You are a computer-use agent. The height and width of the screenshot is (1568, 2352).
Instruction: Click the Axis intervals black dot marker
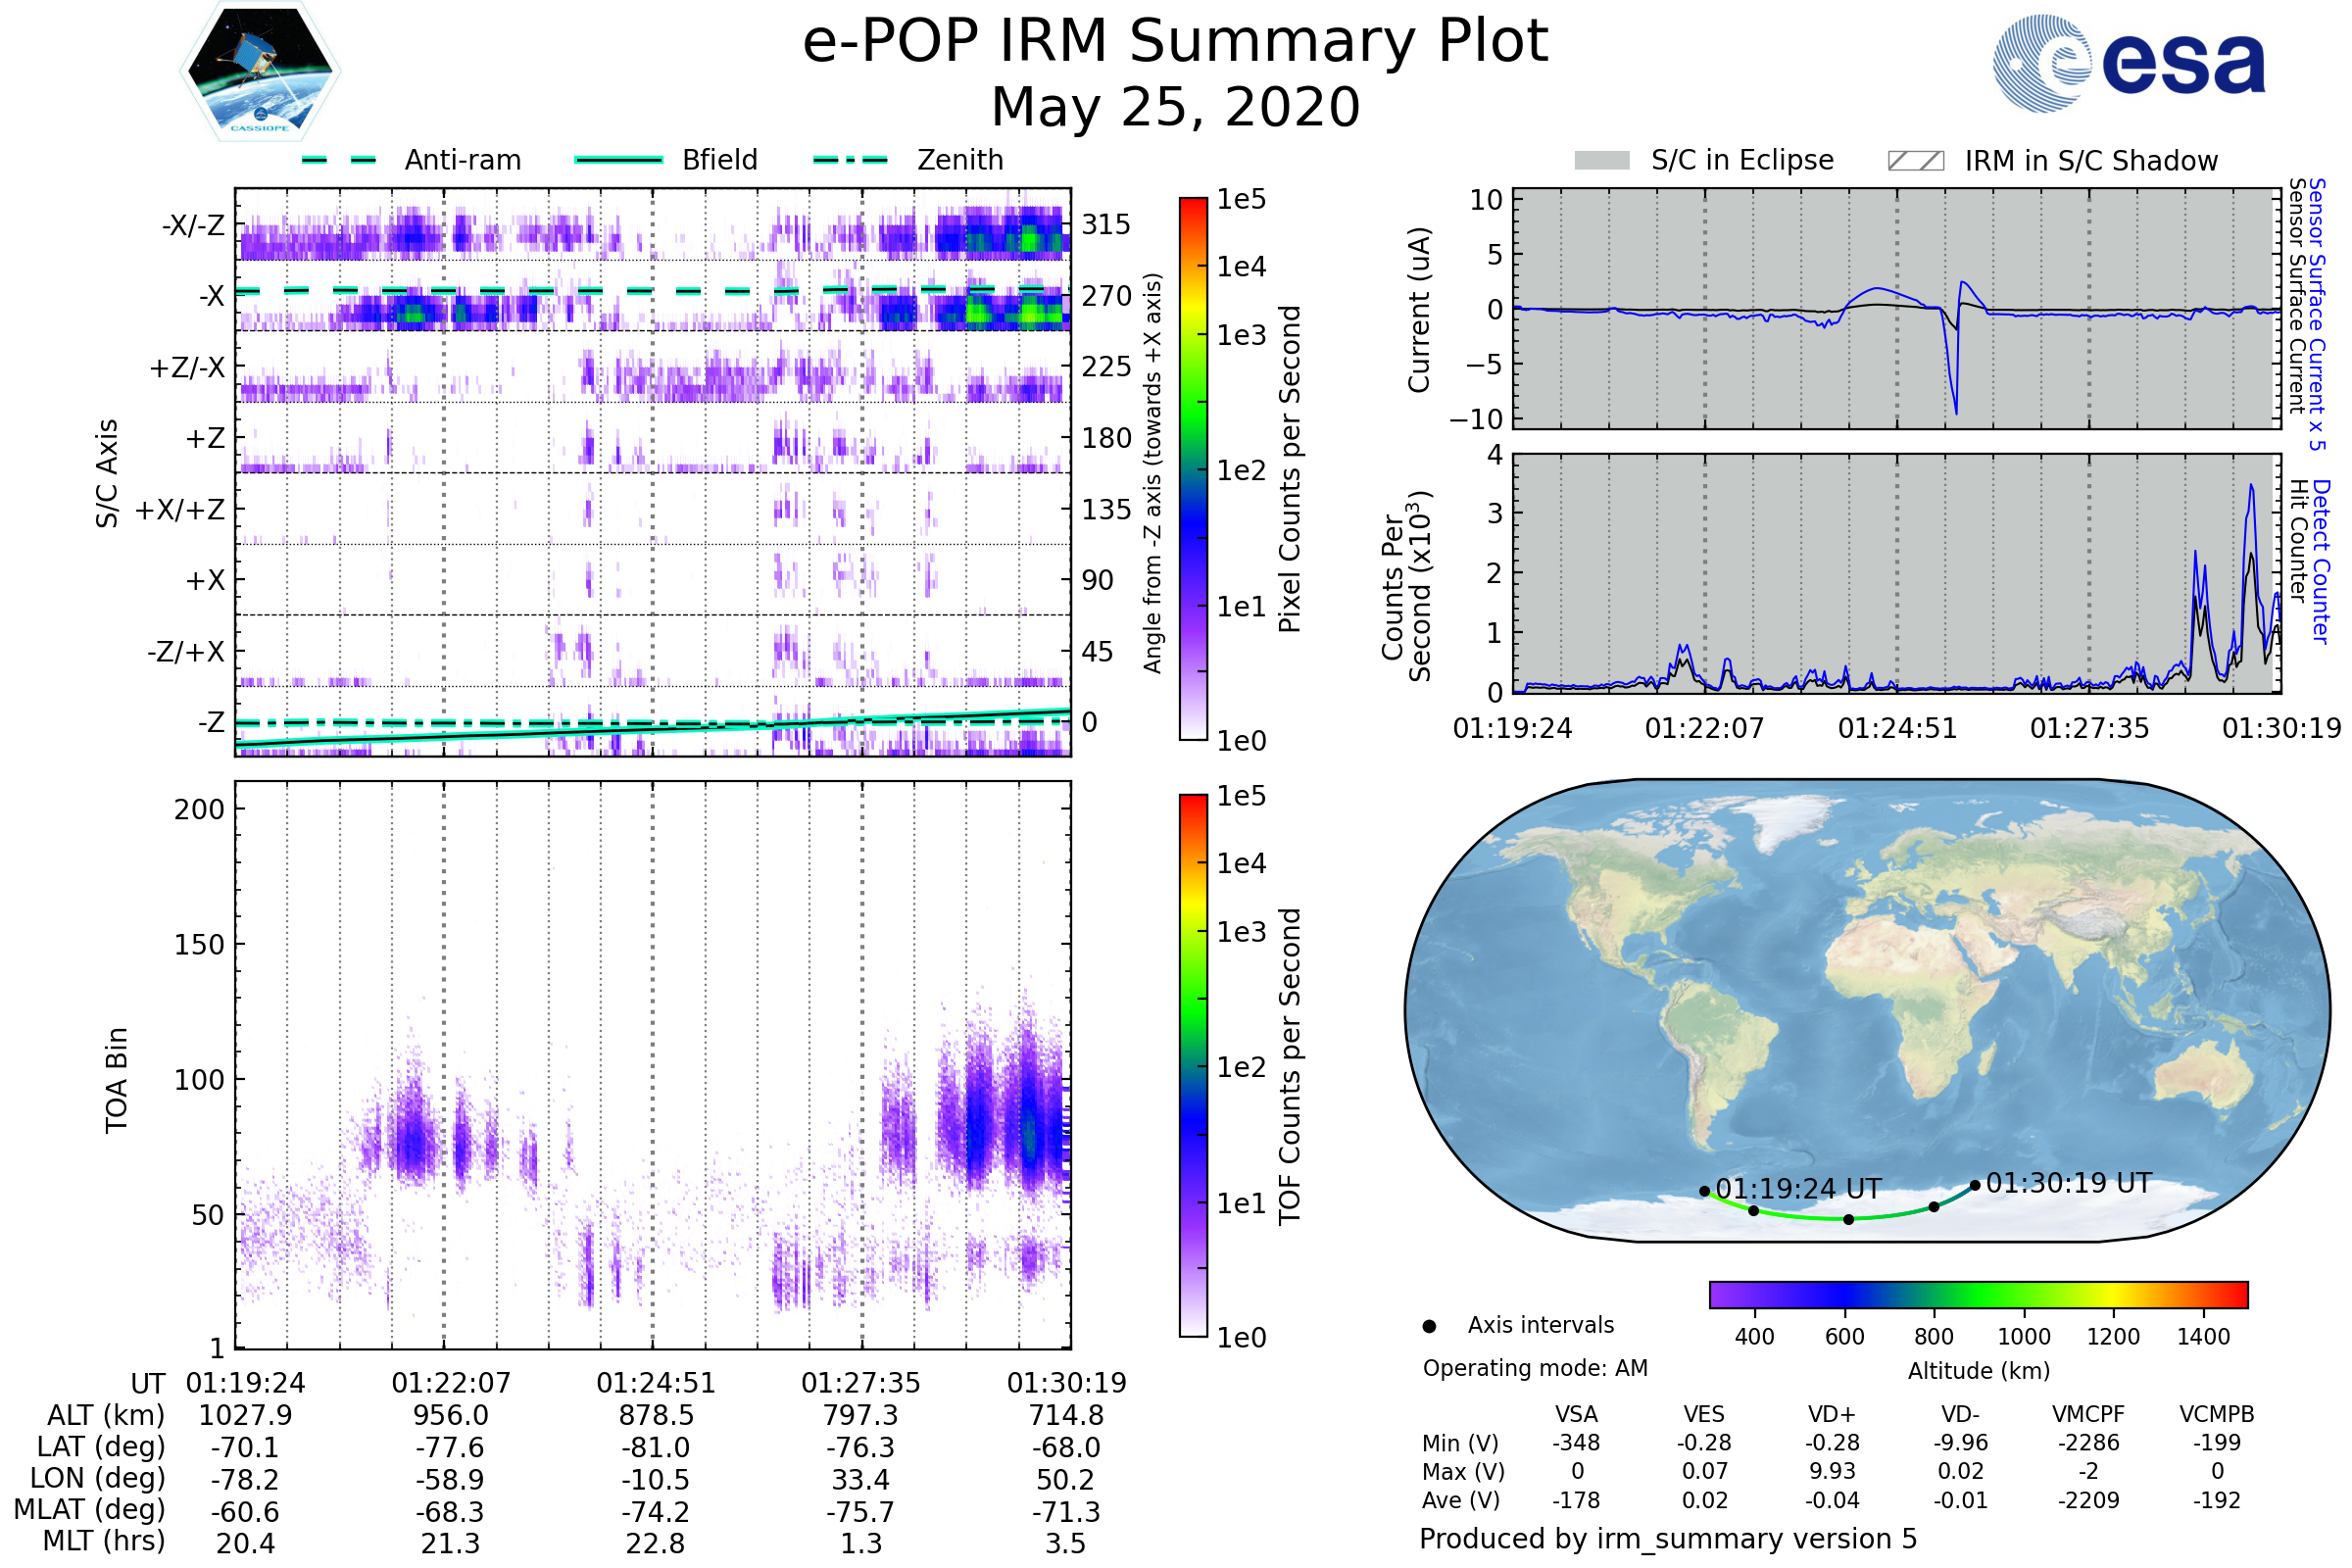(1429, 1326)
